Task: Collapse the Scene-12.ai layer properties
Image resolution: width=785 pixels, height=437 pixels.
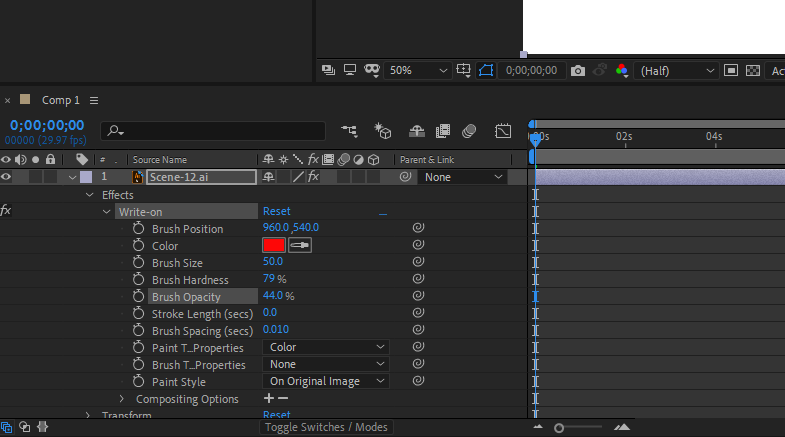Action: tap(73, 177)
